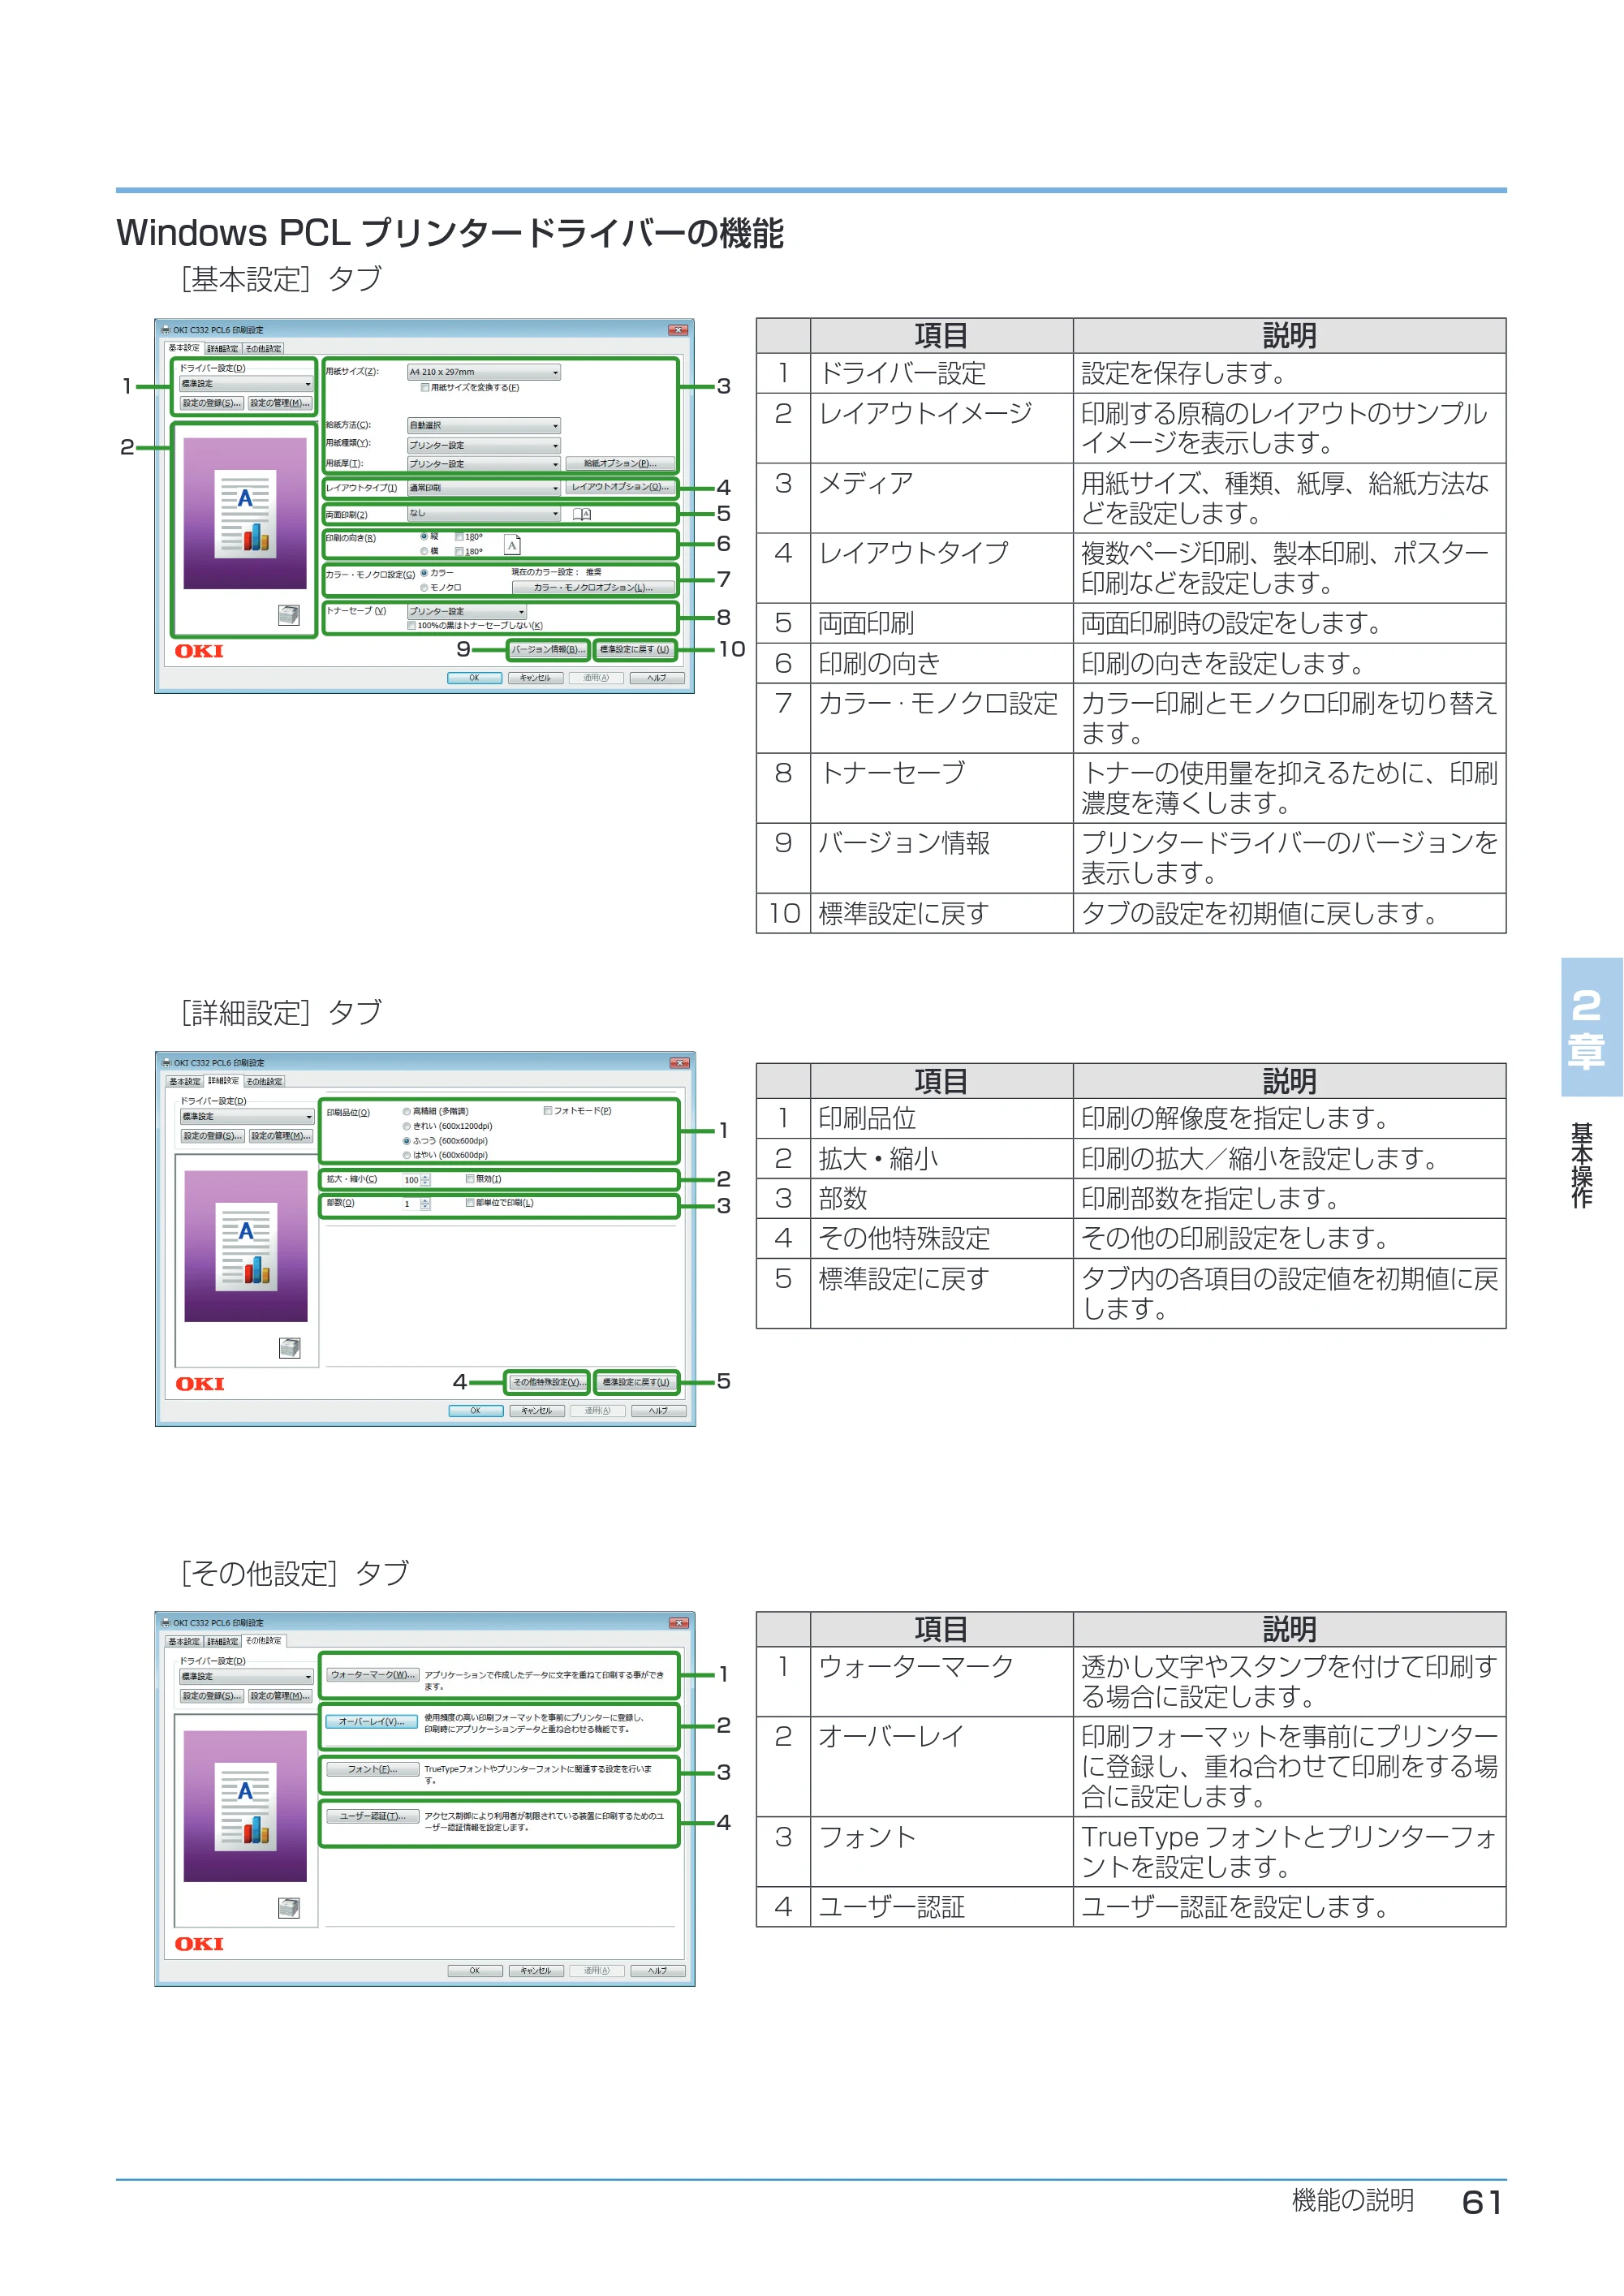Check the 無効 checkbox next to 拡大・縮小
The width and height of the screenshot is (1624, 2296).
pos(470,1179)
